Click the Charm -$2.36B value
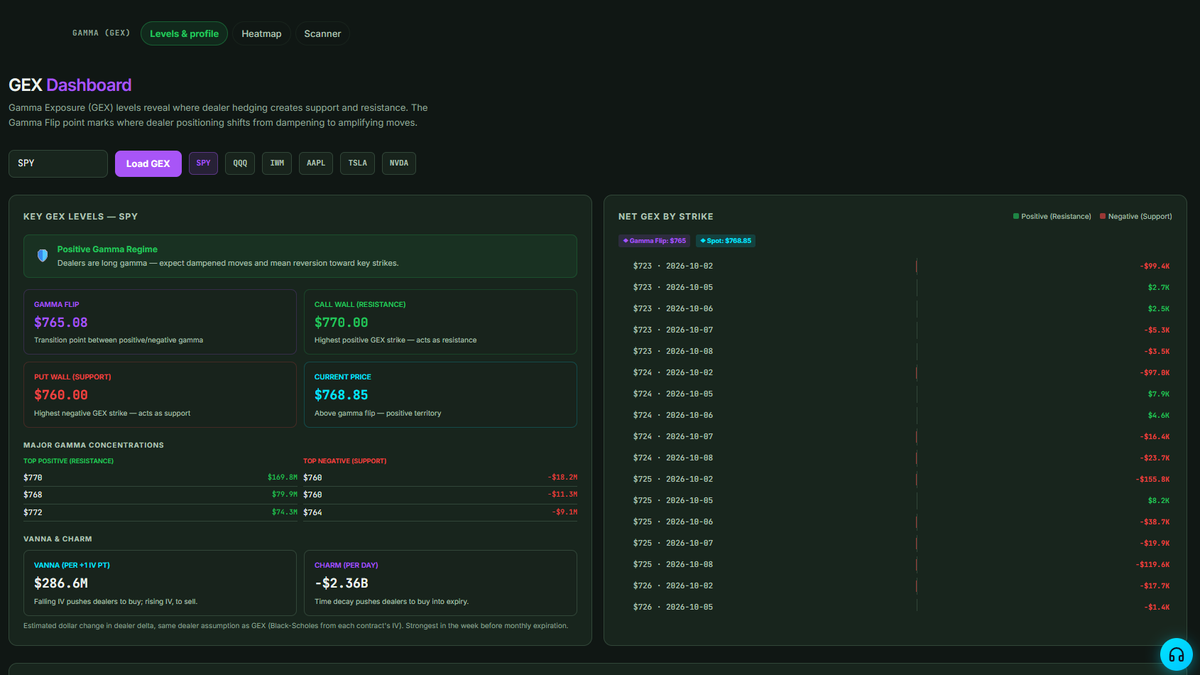This screenshot has height=675, width=1200. pyautogui.click(x=341, y=583)
